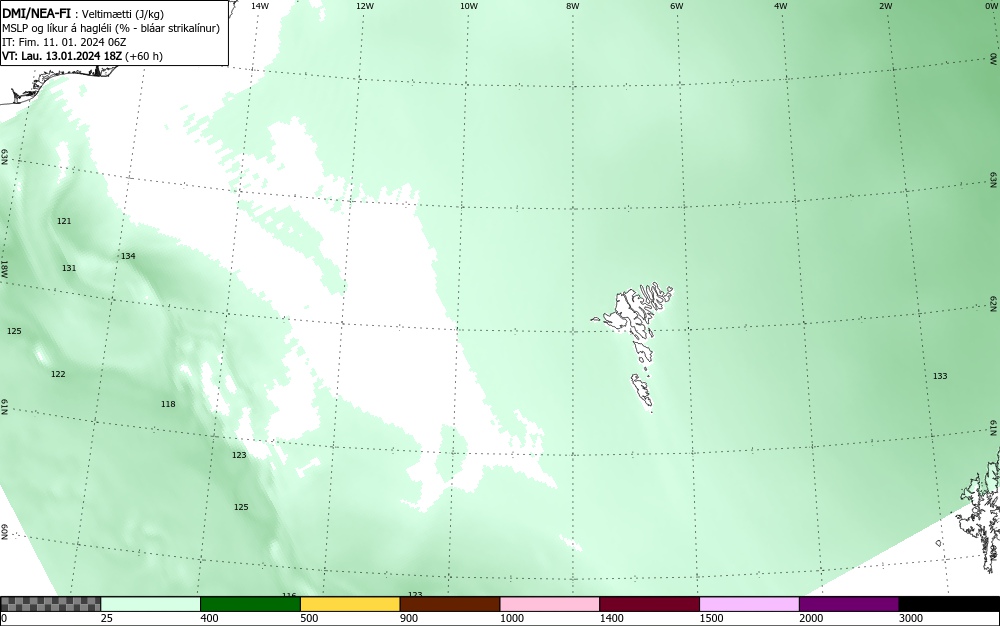
Task: Select the light pink 1000–1400 legend swatch
Action: click(550, 604)
